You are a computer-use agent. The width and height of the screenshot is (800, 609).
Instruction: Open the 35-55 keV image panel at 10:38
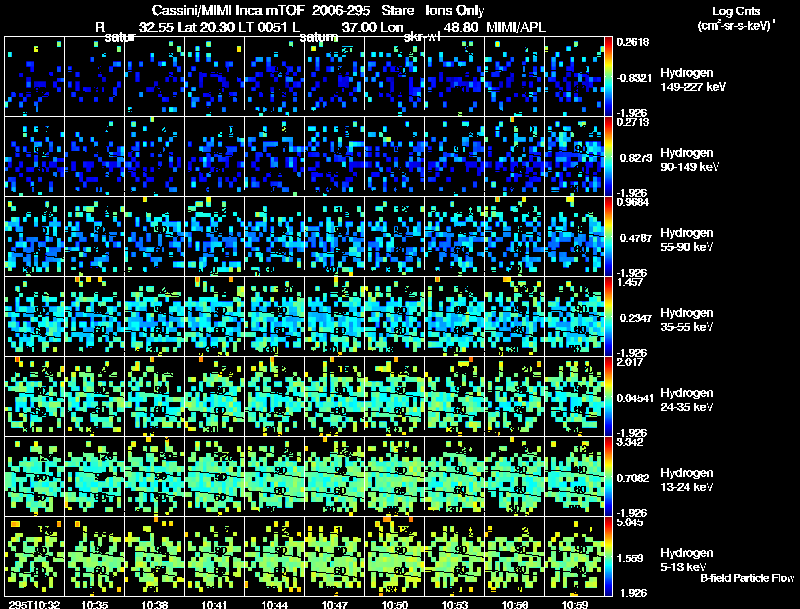[155, 316]
